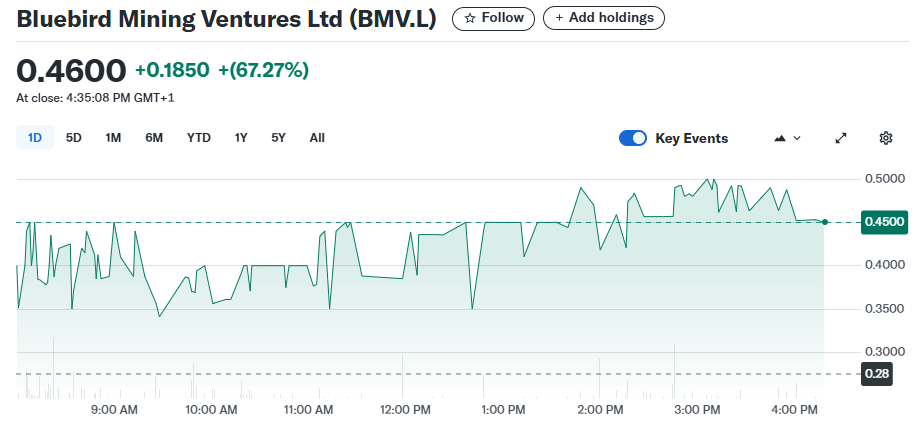Click the 0.5000 y-axis label
Image resolution: width=924 pixels, height=426 pixels.
[884, 179]
